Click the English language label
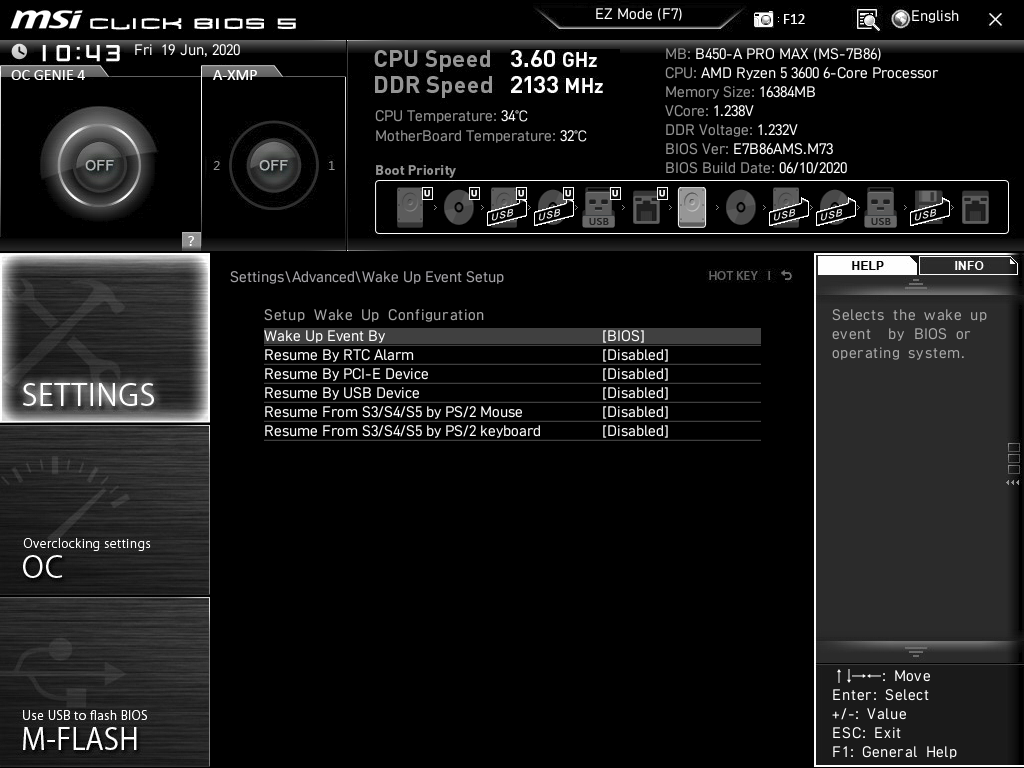 tap(935, 16)
